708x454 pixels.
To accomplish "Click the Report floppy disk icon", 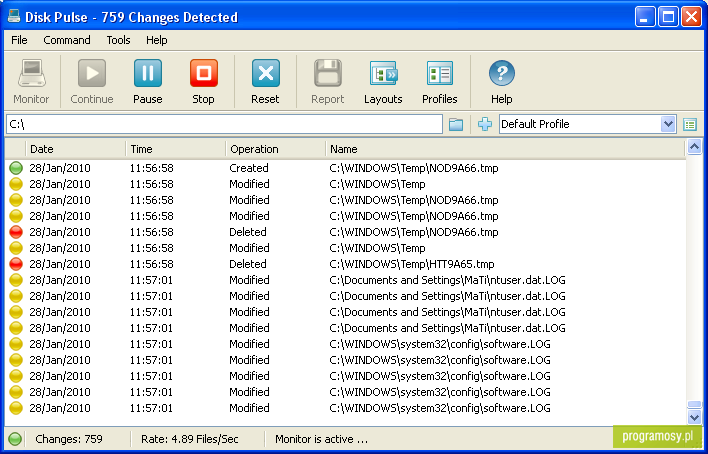I will (x=328, y=73).
